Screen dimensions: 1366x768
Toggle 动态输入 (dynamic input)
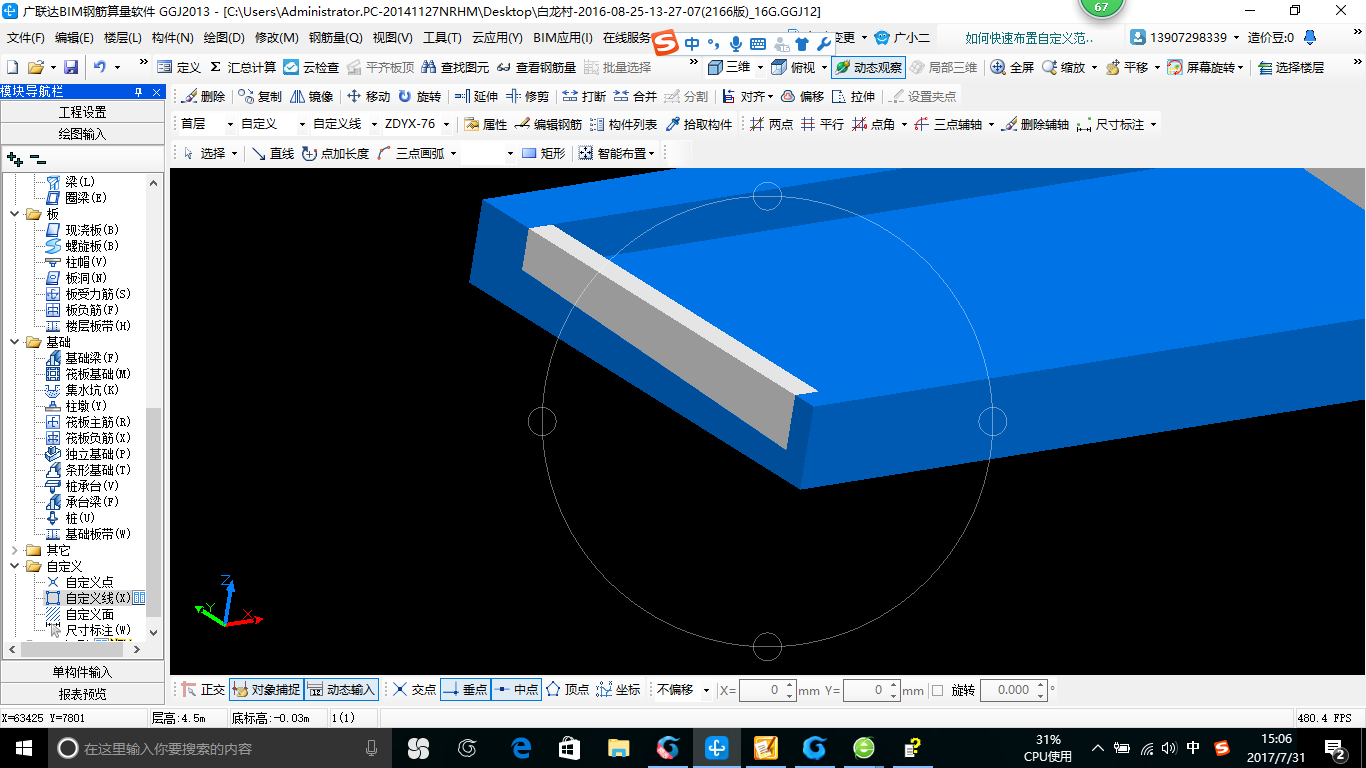click(x=341, y=690)
